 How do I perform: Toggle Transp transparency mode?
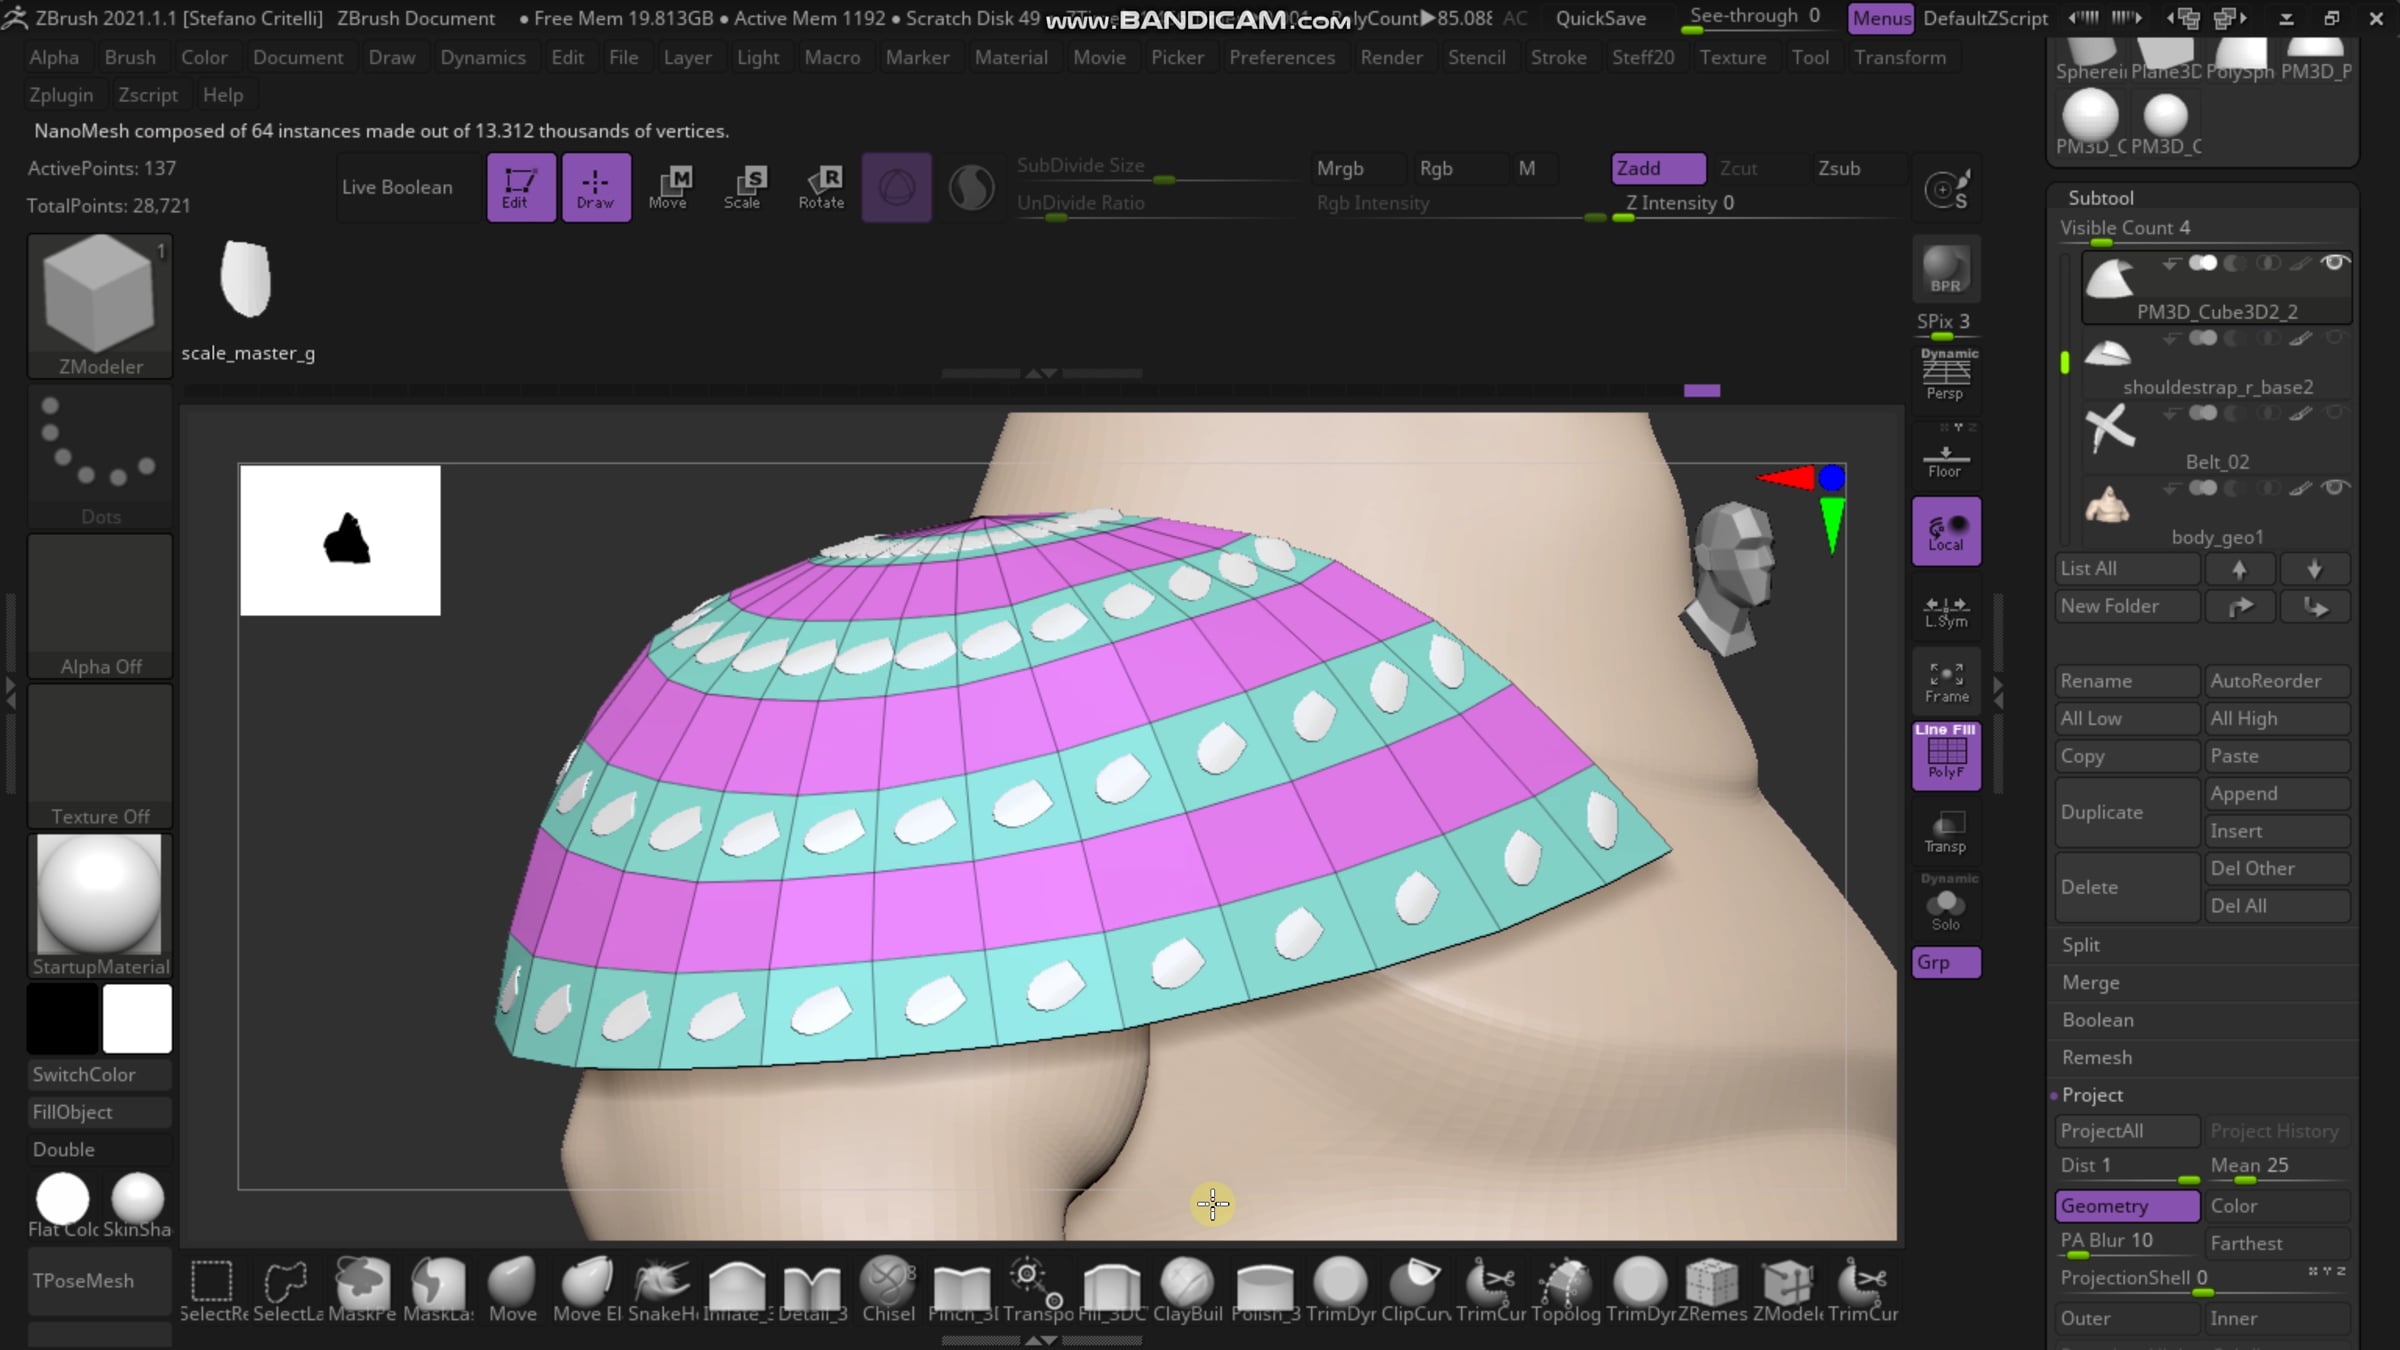(x=1946, y=832)
